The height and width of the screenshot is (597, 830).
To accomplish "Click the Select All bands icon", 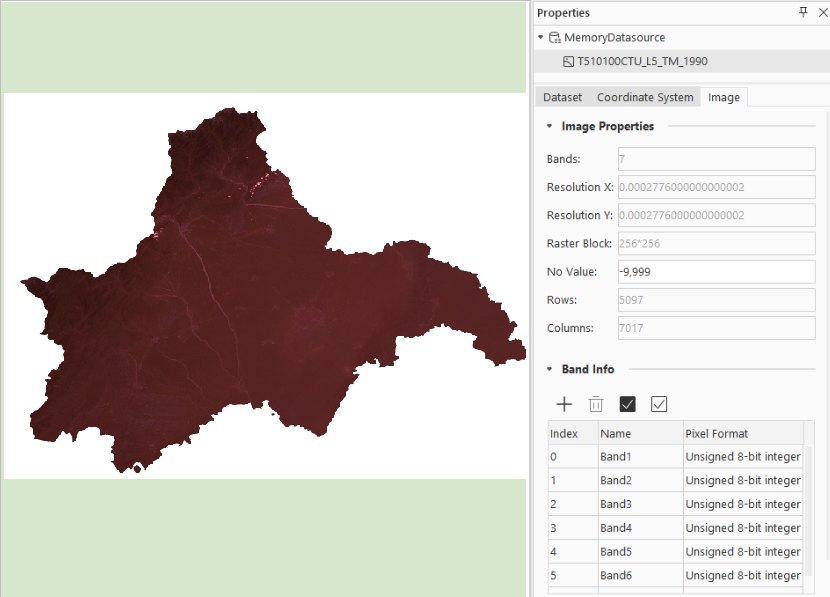I will [x=628, y=404].
